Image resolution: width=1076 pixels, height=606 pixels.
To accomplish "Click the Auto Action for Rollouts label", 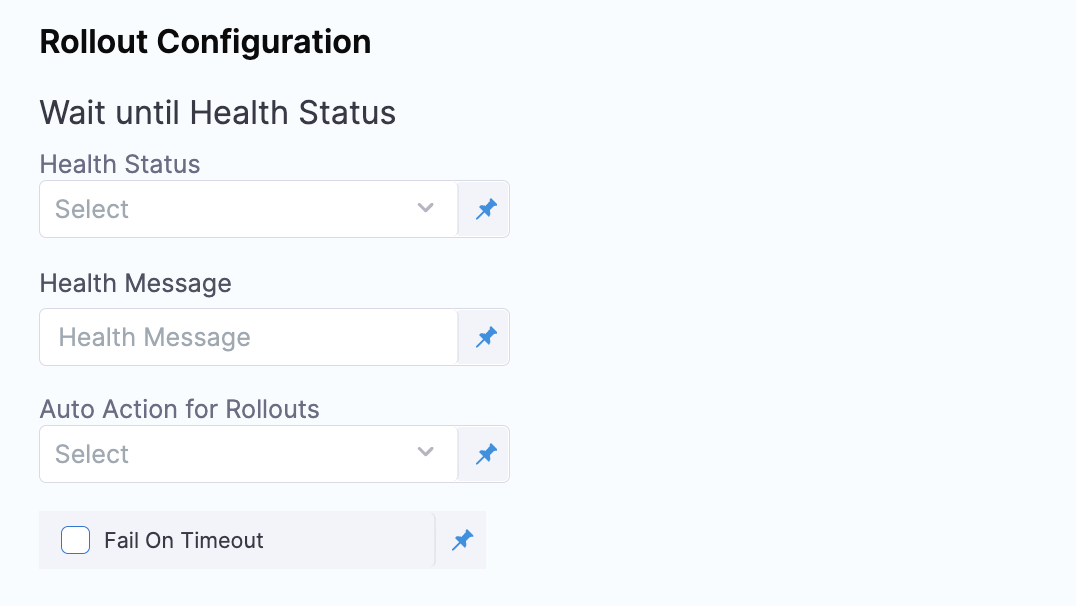I will [x=179, y=409].
